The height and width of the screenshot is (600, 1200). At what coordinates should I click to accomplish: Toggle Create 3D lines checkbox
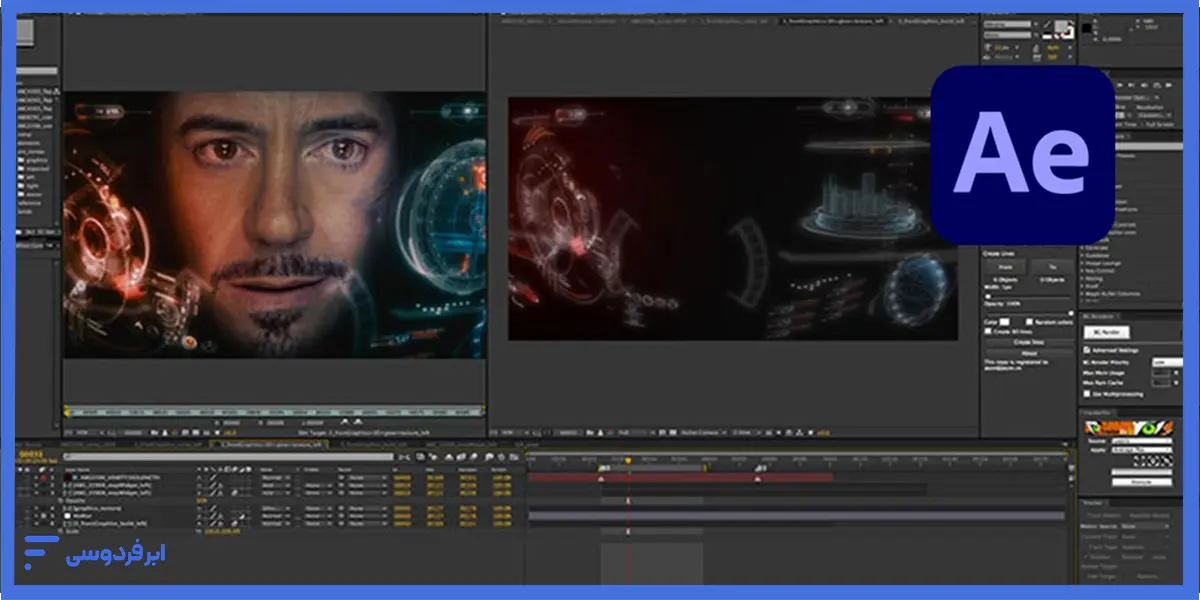988,331
